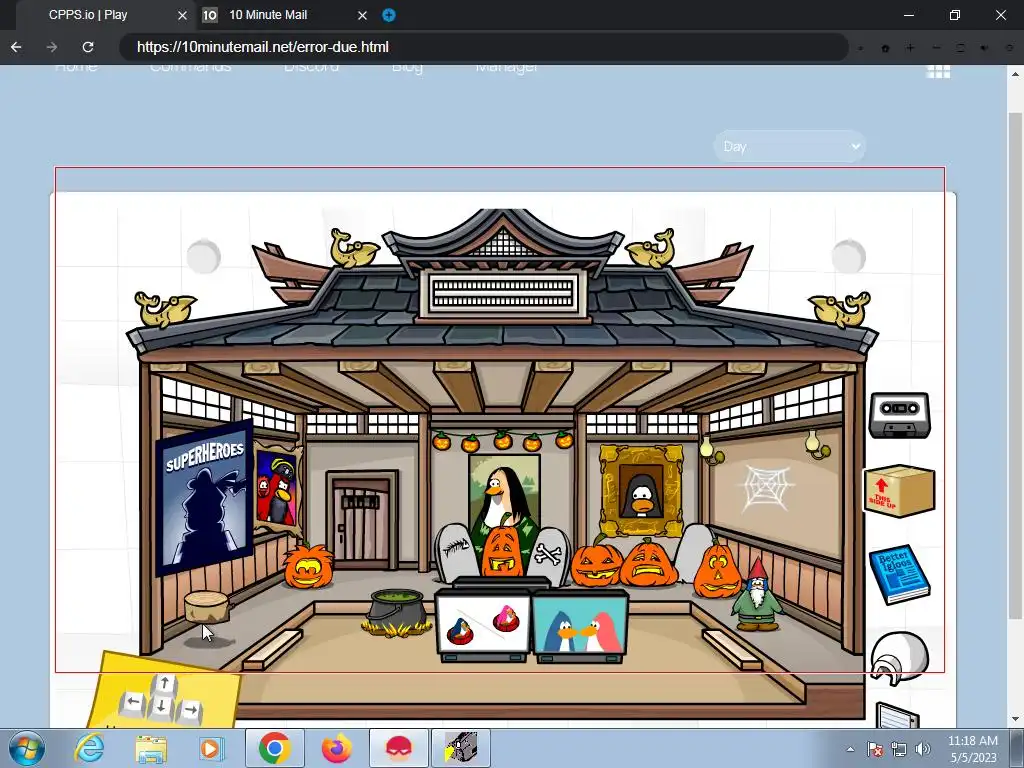Select the red bird pirate poster

point(278,487)
